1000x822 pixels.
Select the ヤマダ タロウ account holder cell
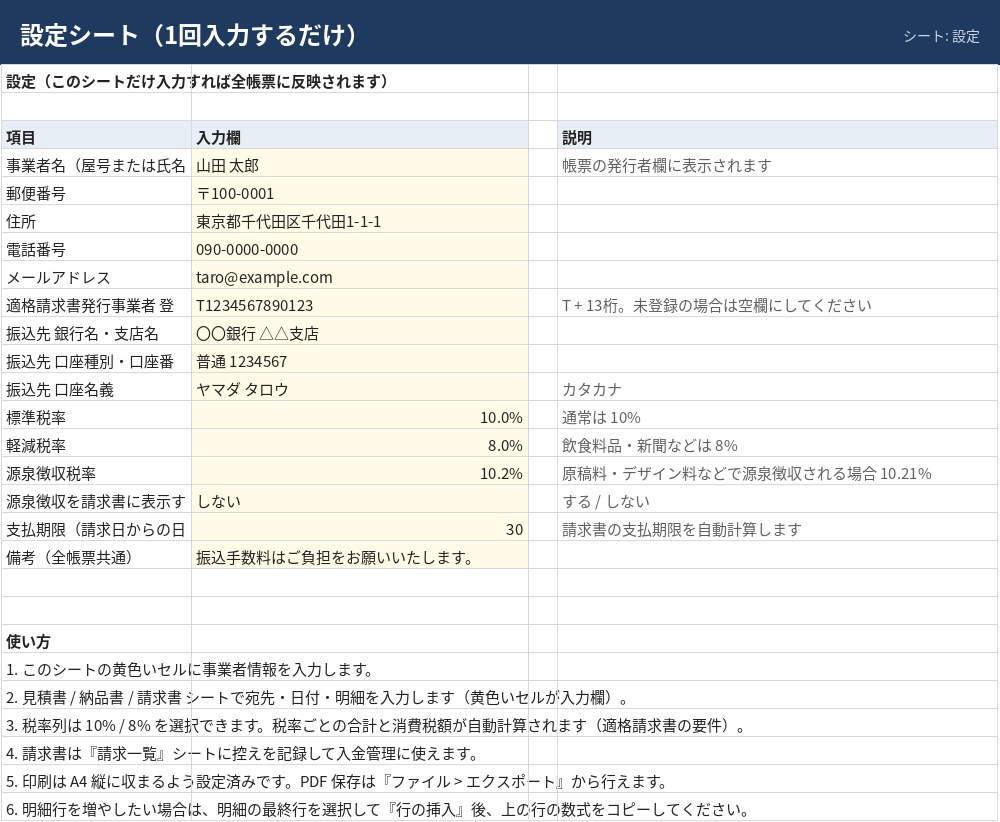click(x=360, y=388)
